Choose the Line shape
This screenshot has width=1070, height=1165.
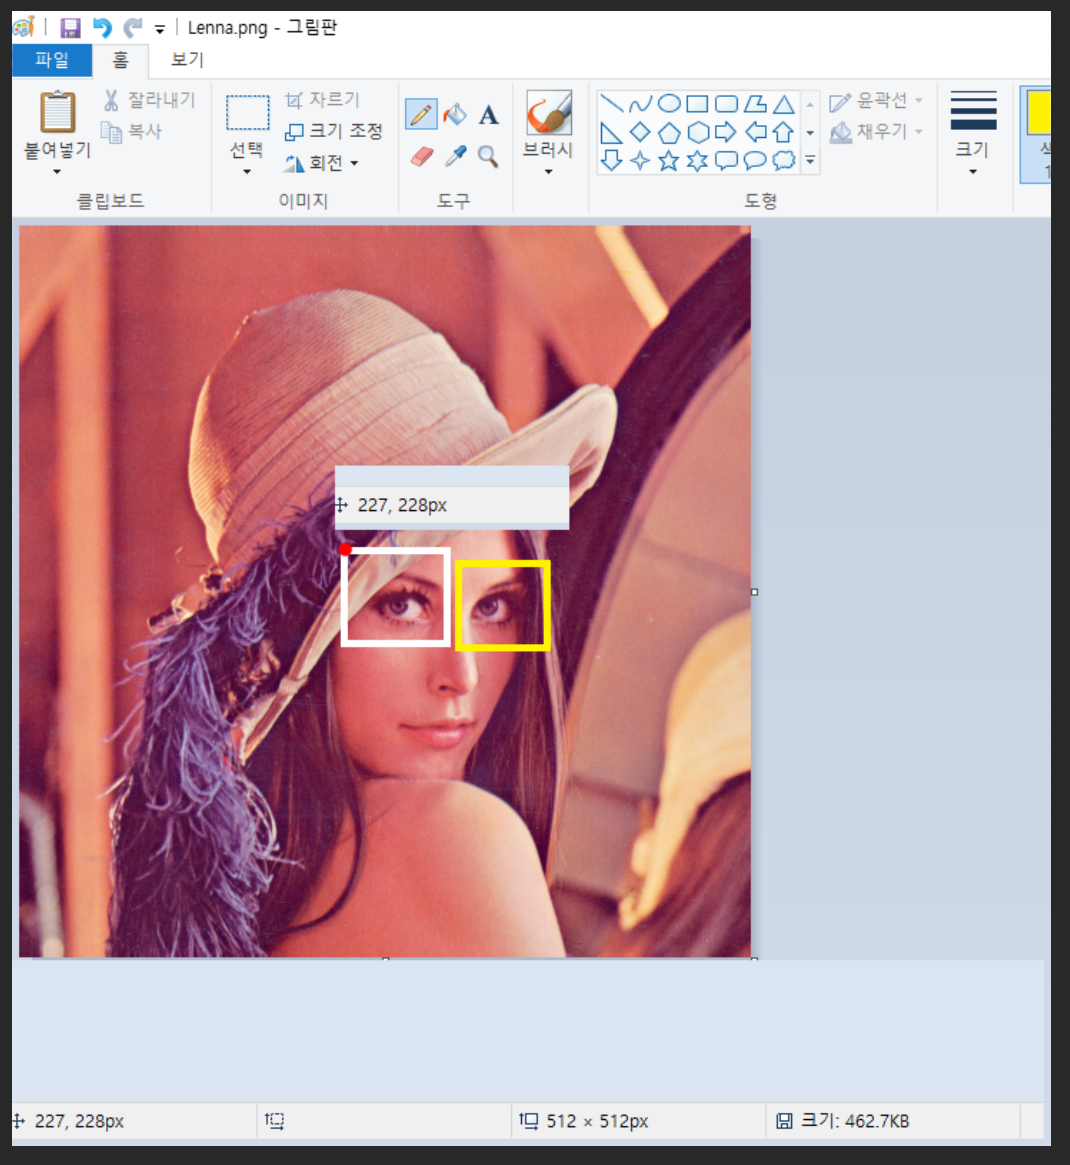click(x=612, y=104)
